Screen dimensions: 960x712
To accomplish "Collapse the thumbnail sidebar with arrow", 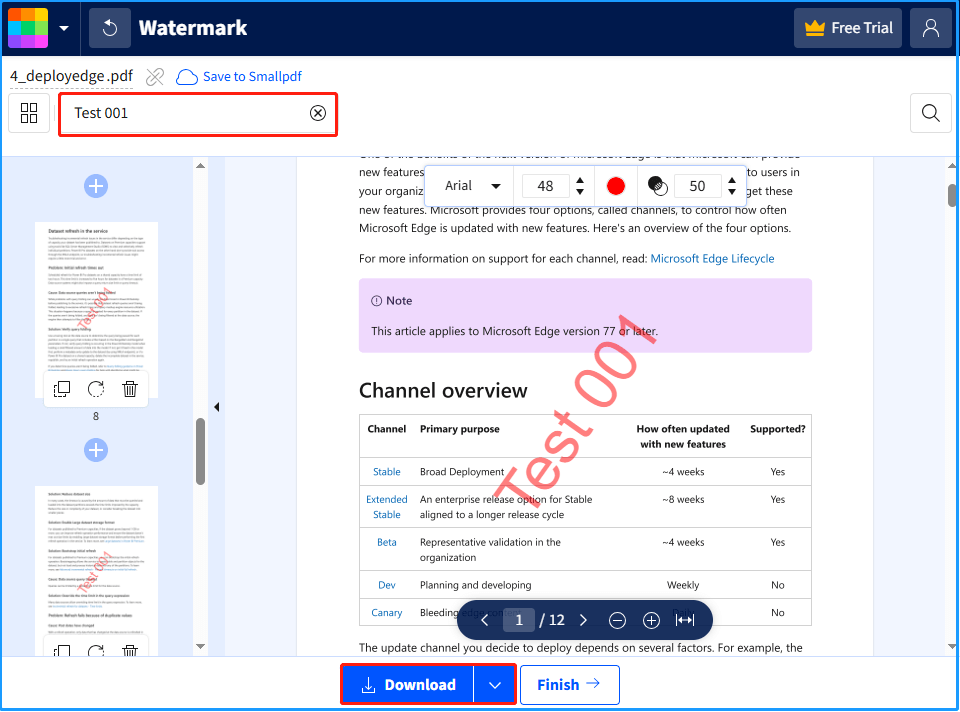I will (x=217, y=407).
